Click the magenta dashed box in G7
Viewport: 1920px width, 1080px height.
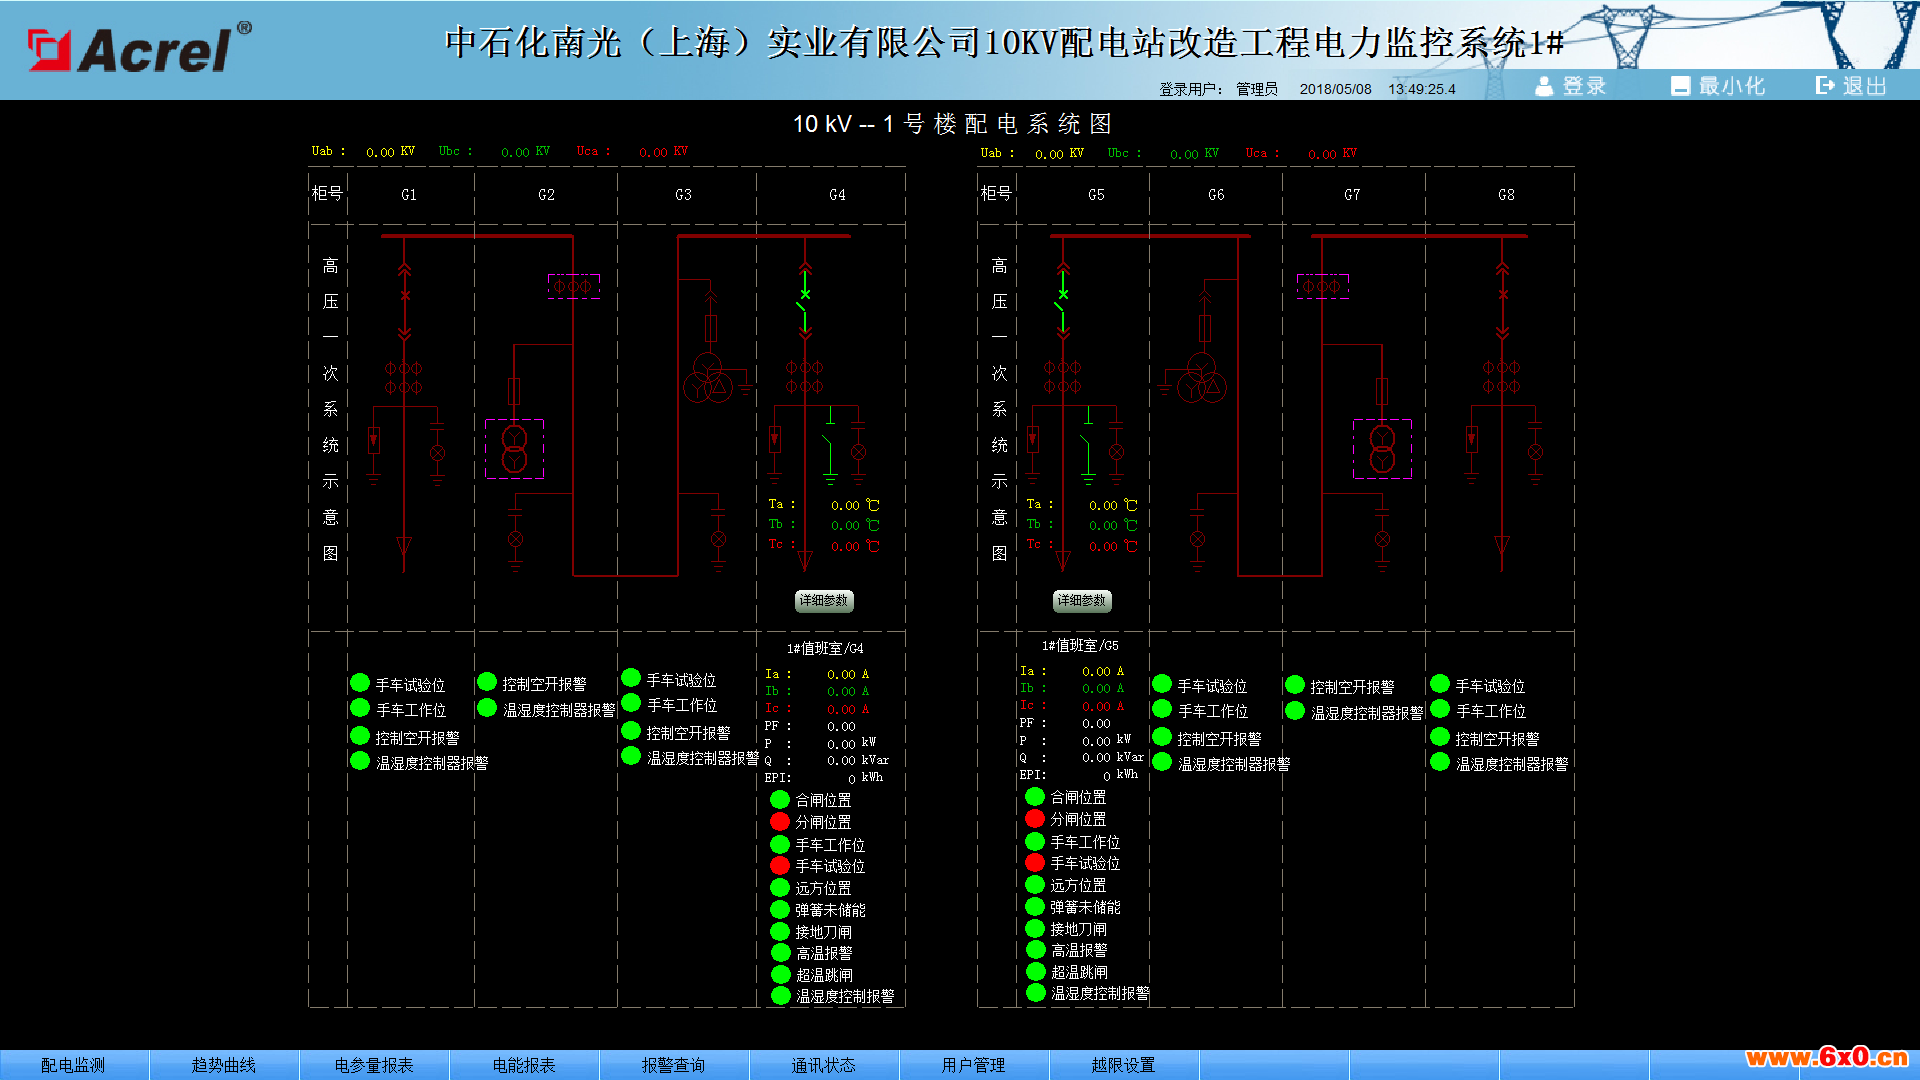(x=1323, y=286)
